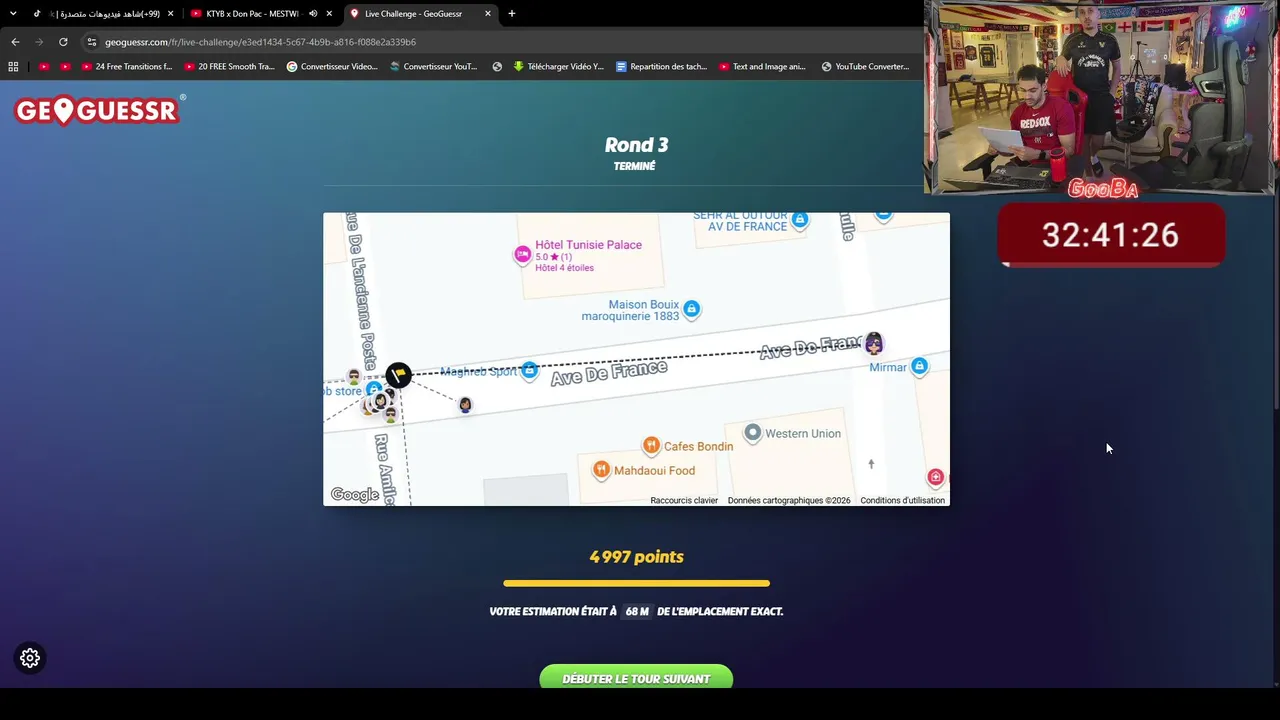Click the streamer webcam overlay
This screenshot has width=1280, height=720.
1101,98
